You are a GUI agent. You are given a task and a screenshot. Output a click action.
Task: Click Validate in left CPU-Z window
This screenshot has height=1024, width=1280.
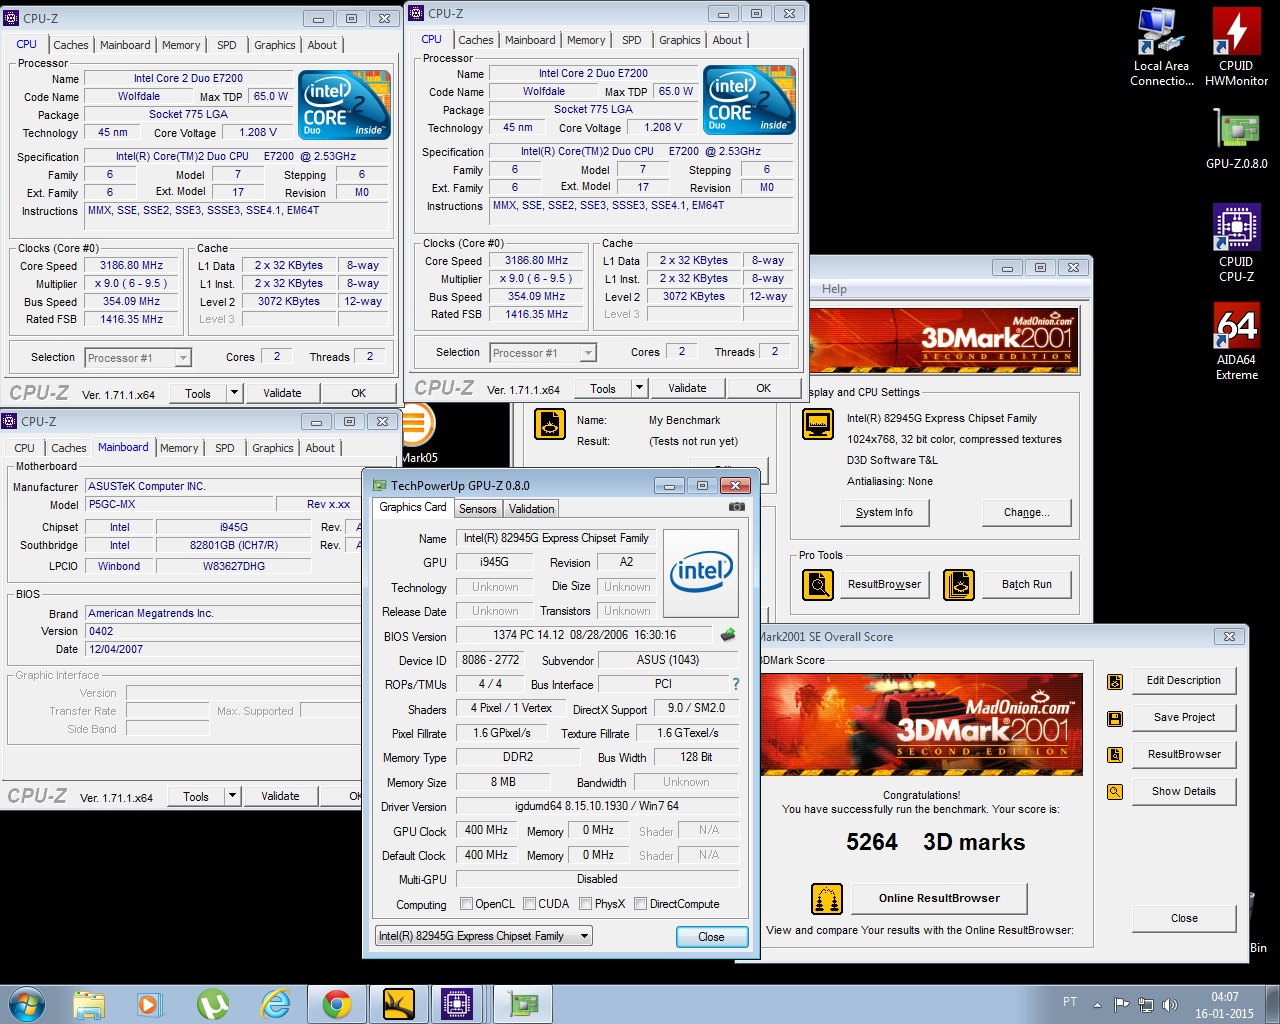pyautogui.click(x=282, y=393)
